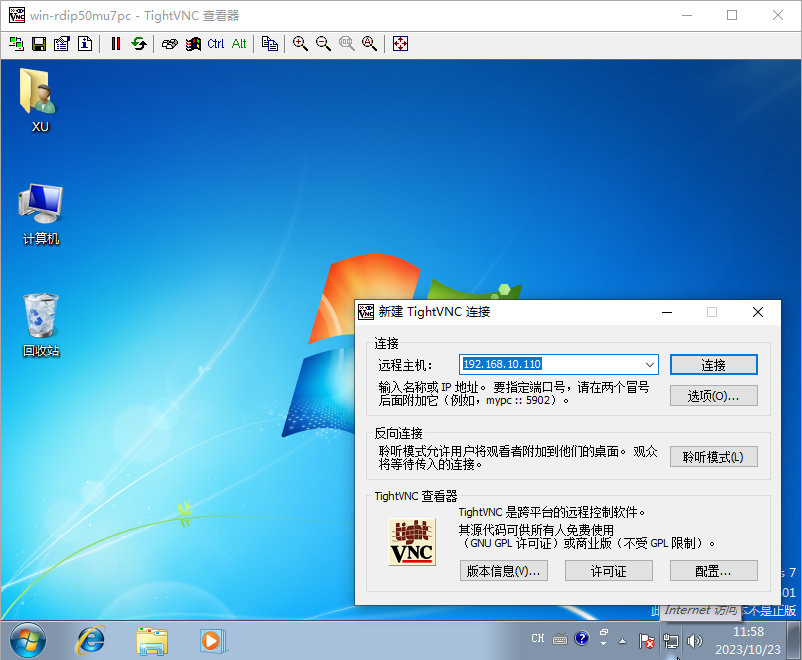Open 聆听模式 for reverse connections
This screenshot has height=660, width=802.
click(x=713, y=456)
